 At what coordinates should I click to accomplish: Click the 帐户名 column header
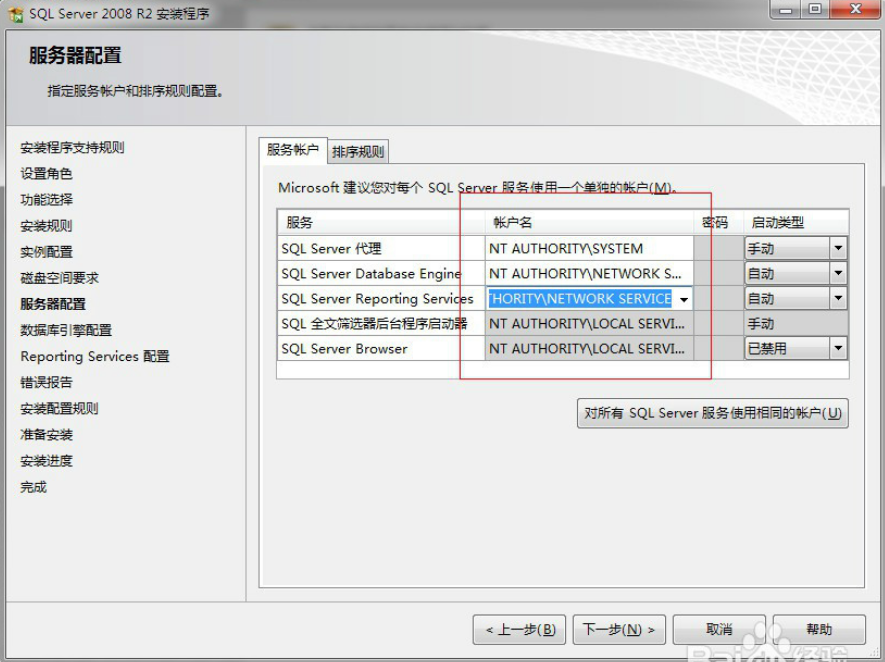coord(589,222)
